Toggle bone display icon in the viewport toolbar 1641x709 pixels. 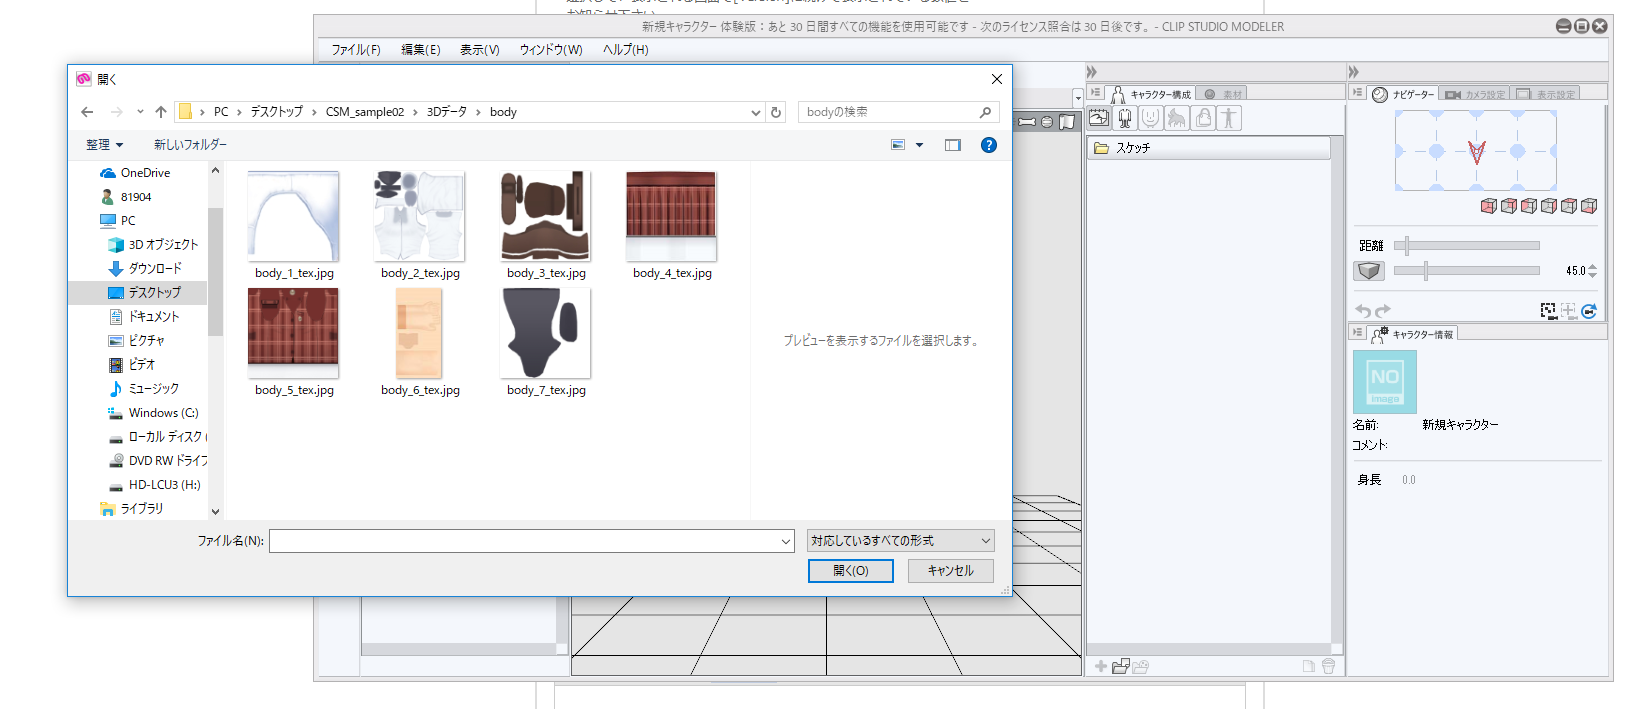pos(1027,122)
